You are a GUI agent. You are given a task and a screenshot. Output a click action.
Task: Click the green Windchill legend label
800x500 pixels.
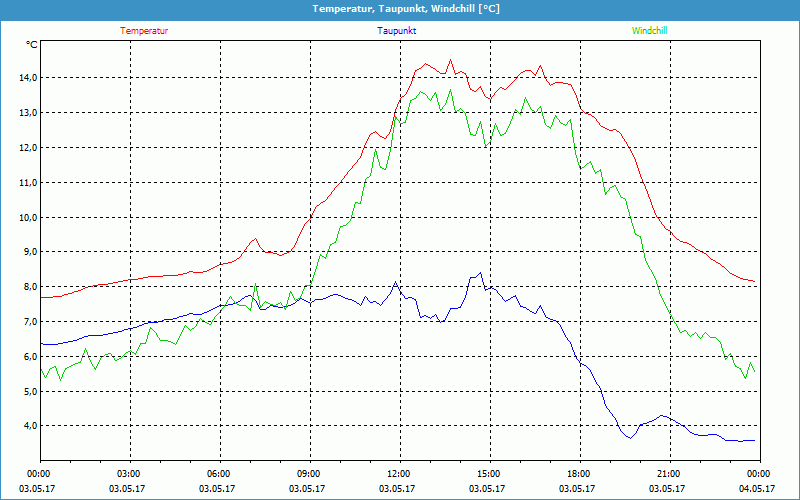coord(649,31)
